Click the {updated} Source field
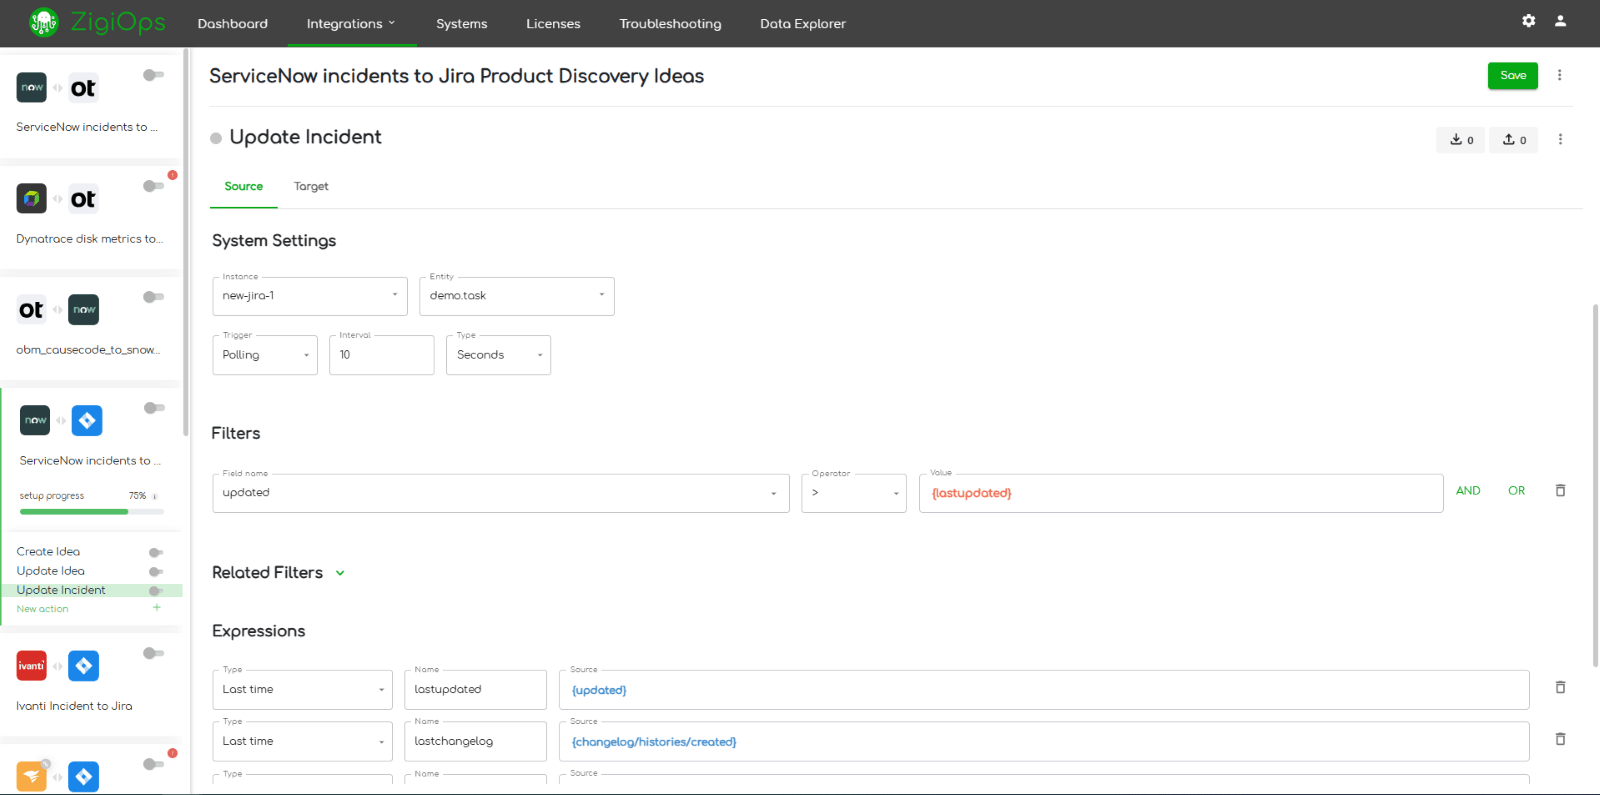1600x795 pixels. click(x=1044, y=690)
